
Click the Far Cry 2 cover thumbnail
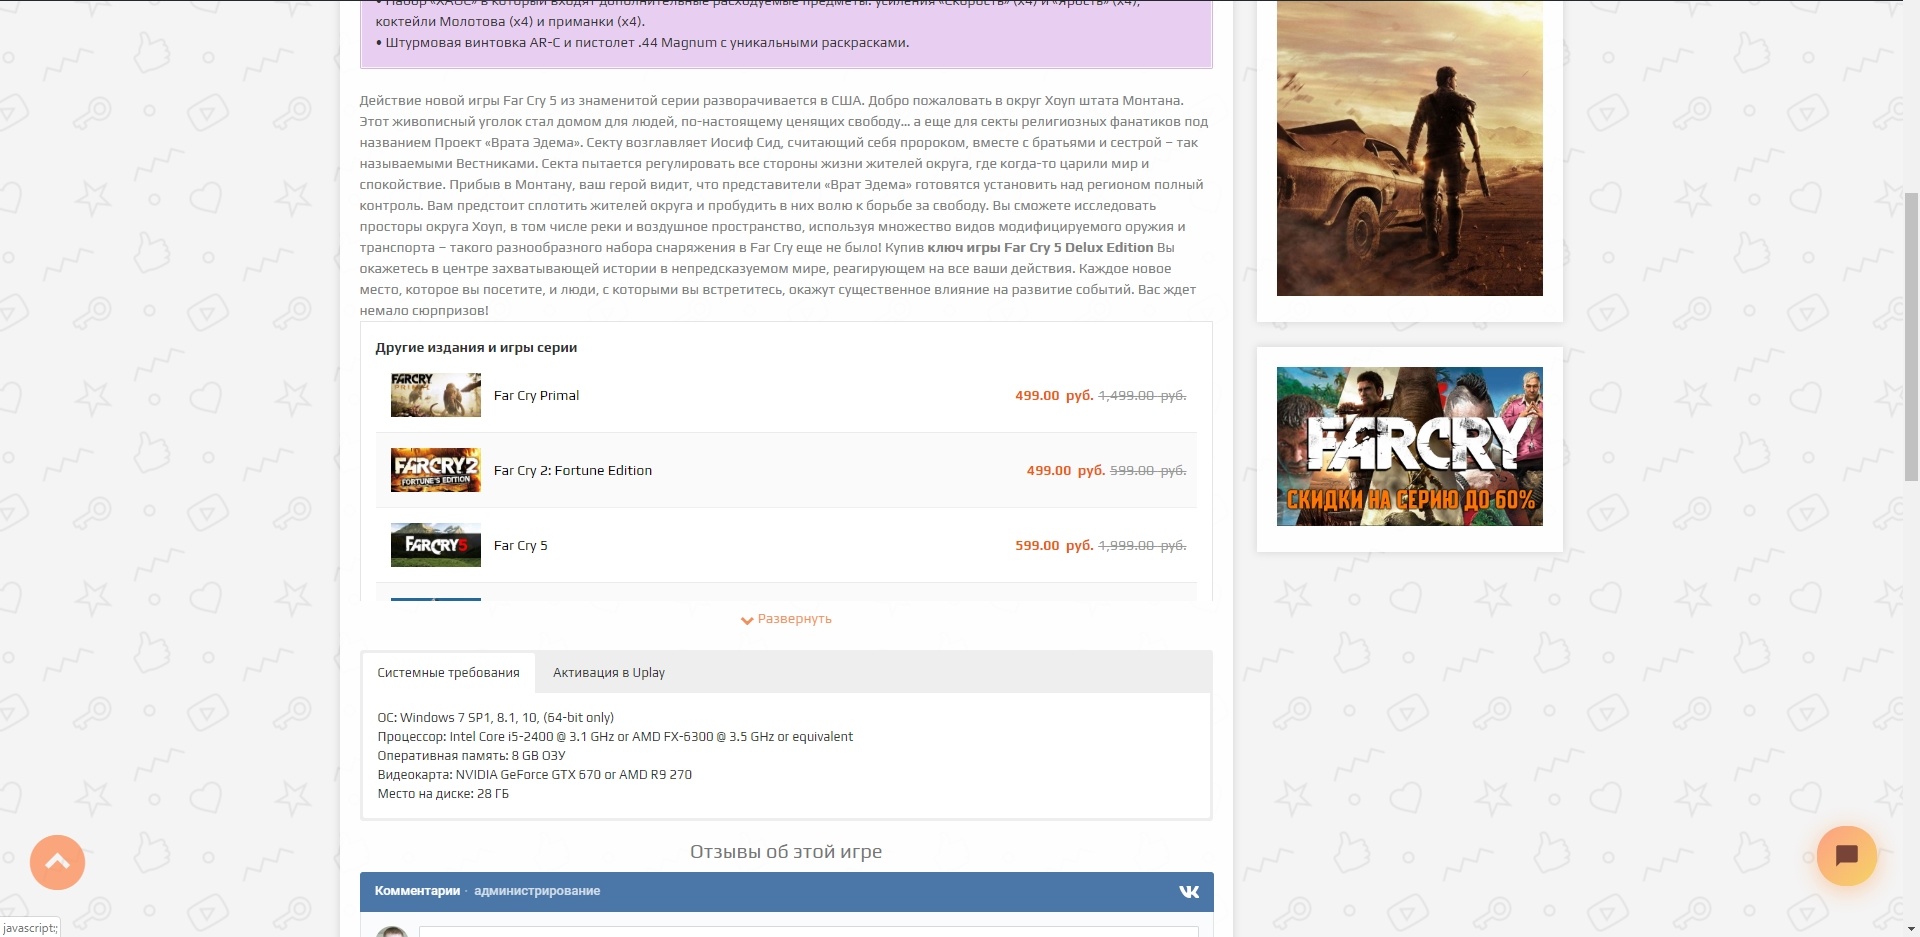(x=436, y=470)
